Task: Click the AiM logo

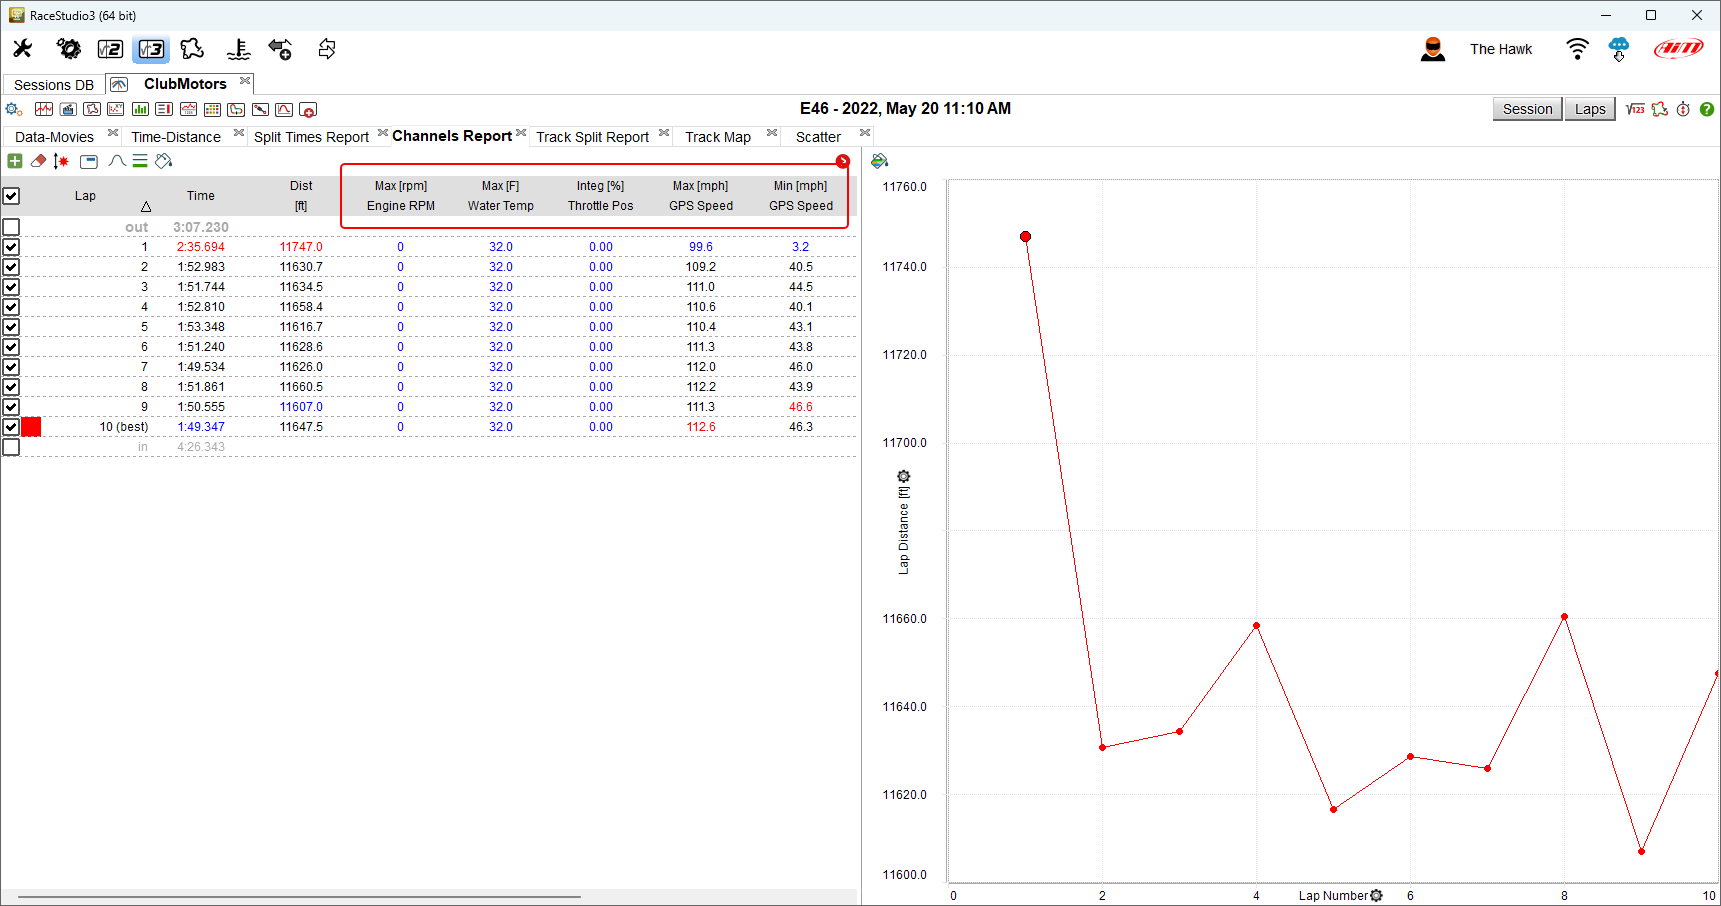Action: pos(1679,49)
